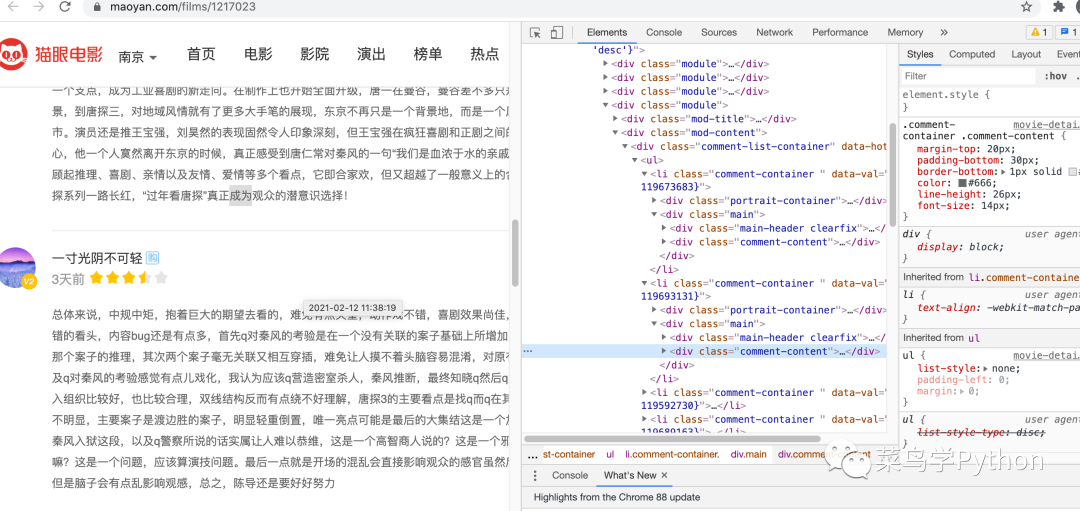Open the drawer three-dot menu beside Console

pyautogui.click(x=534, y=475)
